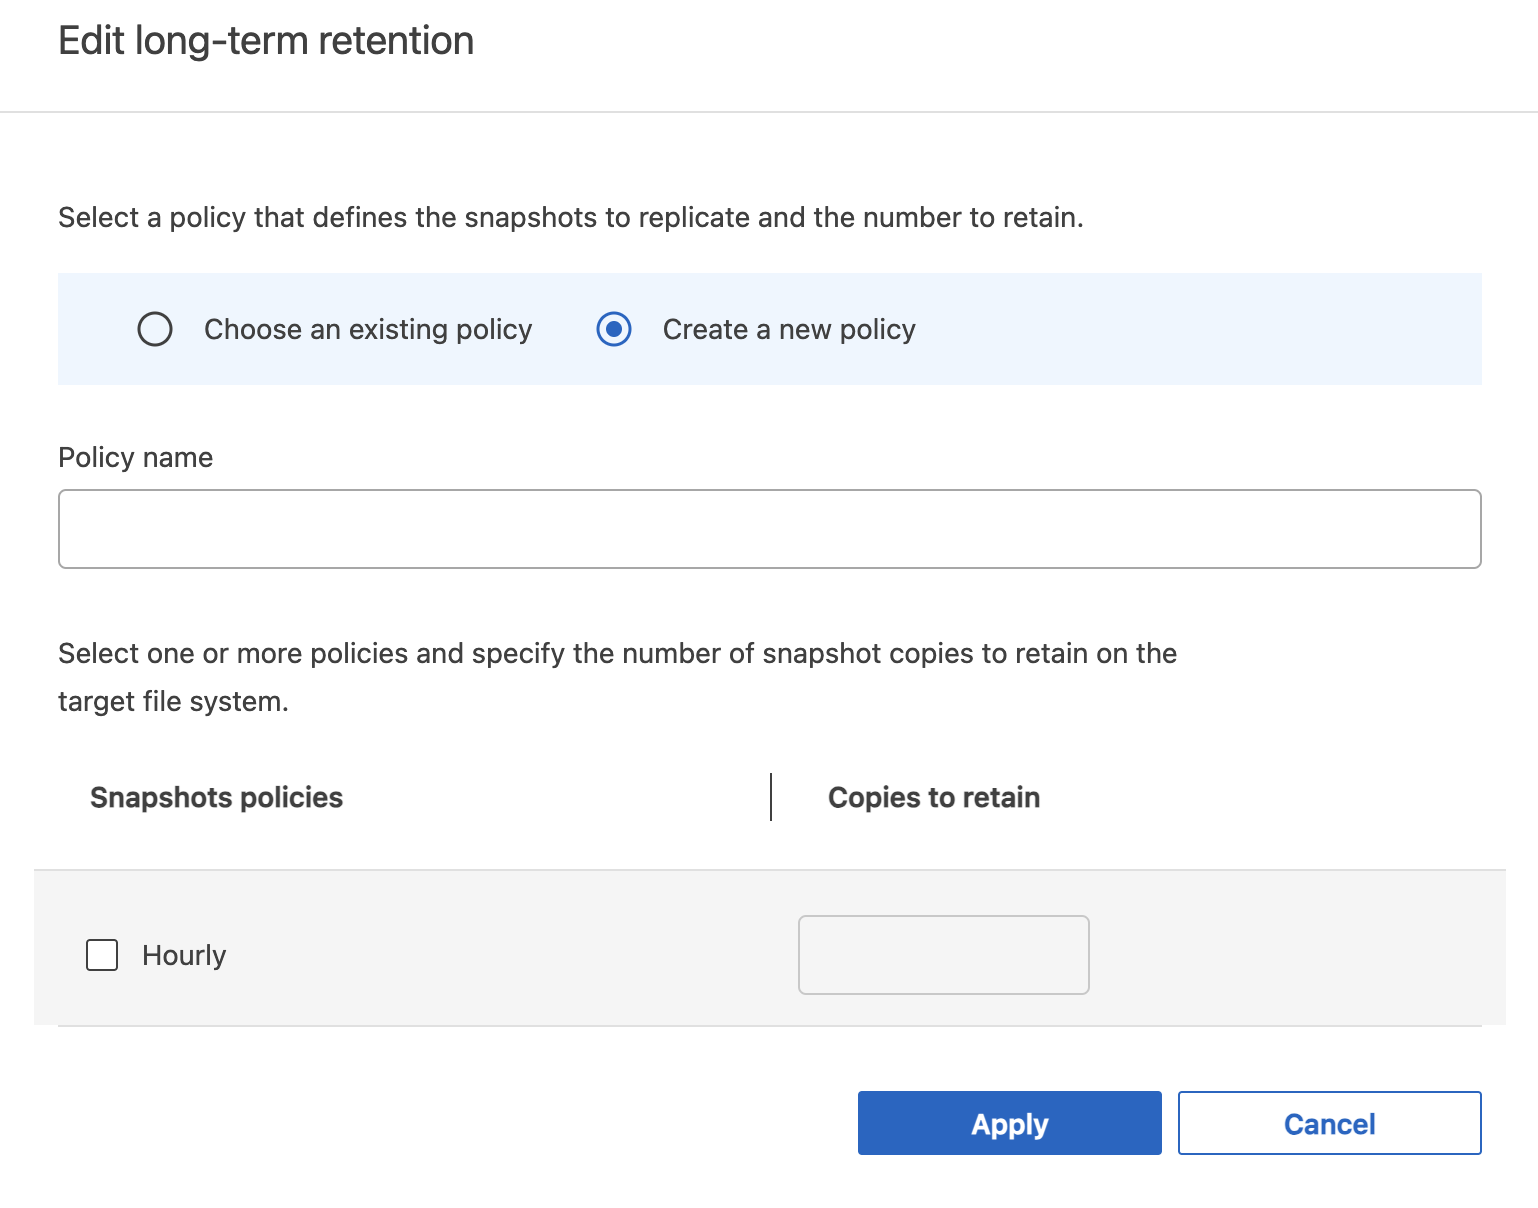Select the Choose an existing policy radio button
Viewport: 1538px width, 1208px height.
coord(155,329)
